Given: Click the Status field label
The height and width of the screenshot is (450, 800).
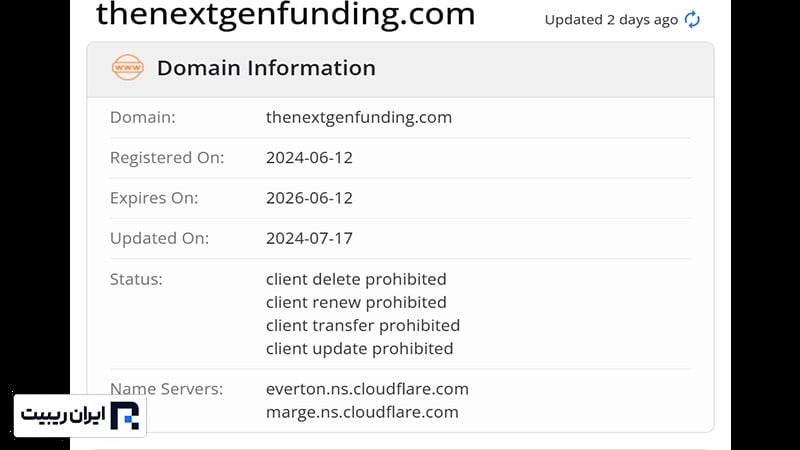Looking at the screenshot, I should point(136,279).
